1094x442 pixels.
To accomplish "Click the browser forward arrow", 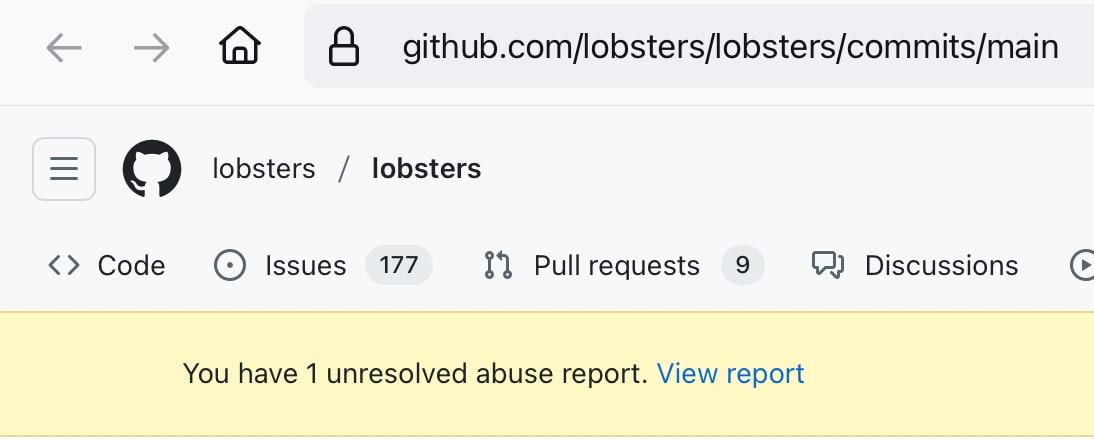I will (x=151, y=48).
